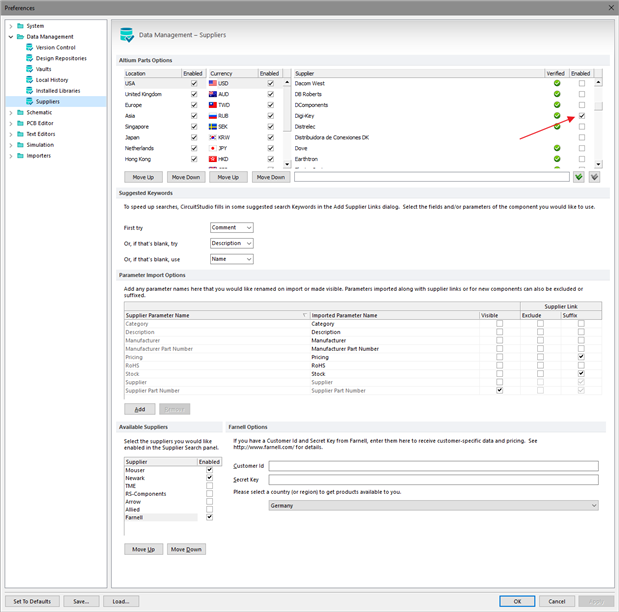Open Installed Libraries settings
The height and width of the screenshot is (612, 619).
(59, 91)
